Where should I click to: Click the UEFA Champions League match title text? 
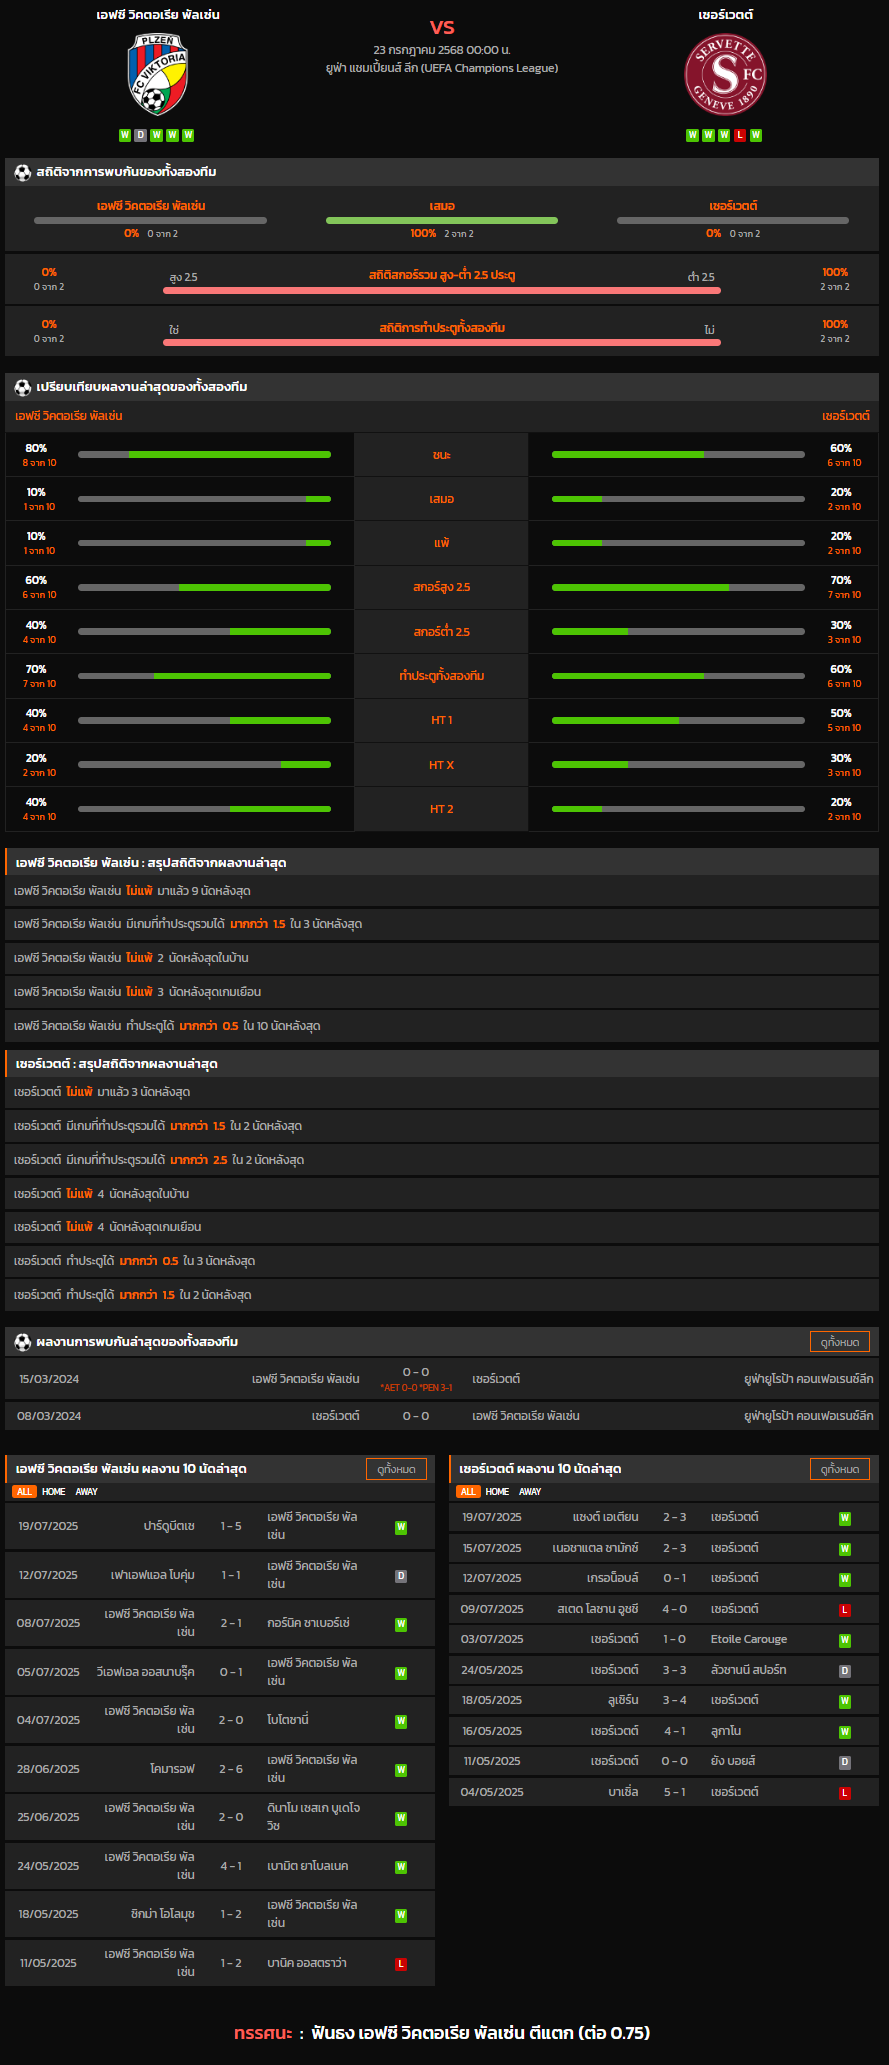coord(442,68)
